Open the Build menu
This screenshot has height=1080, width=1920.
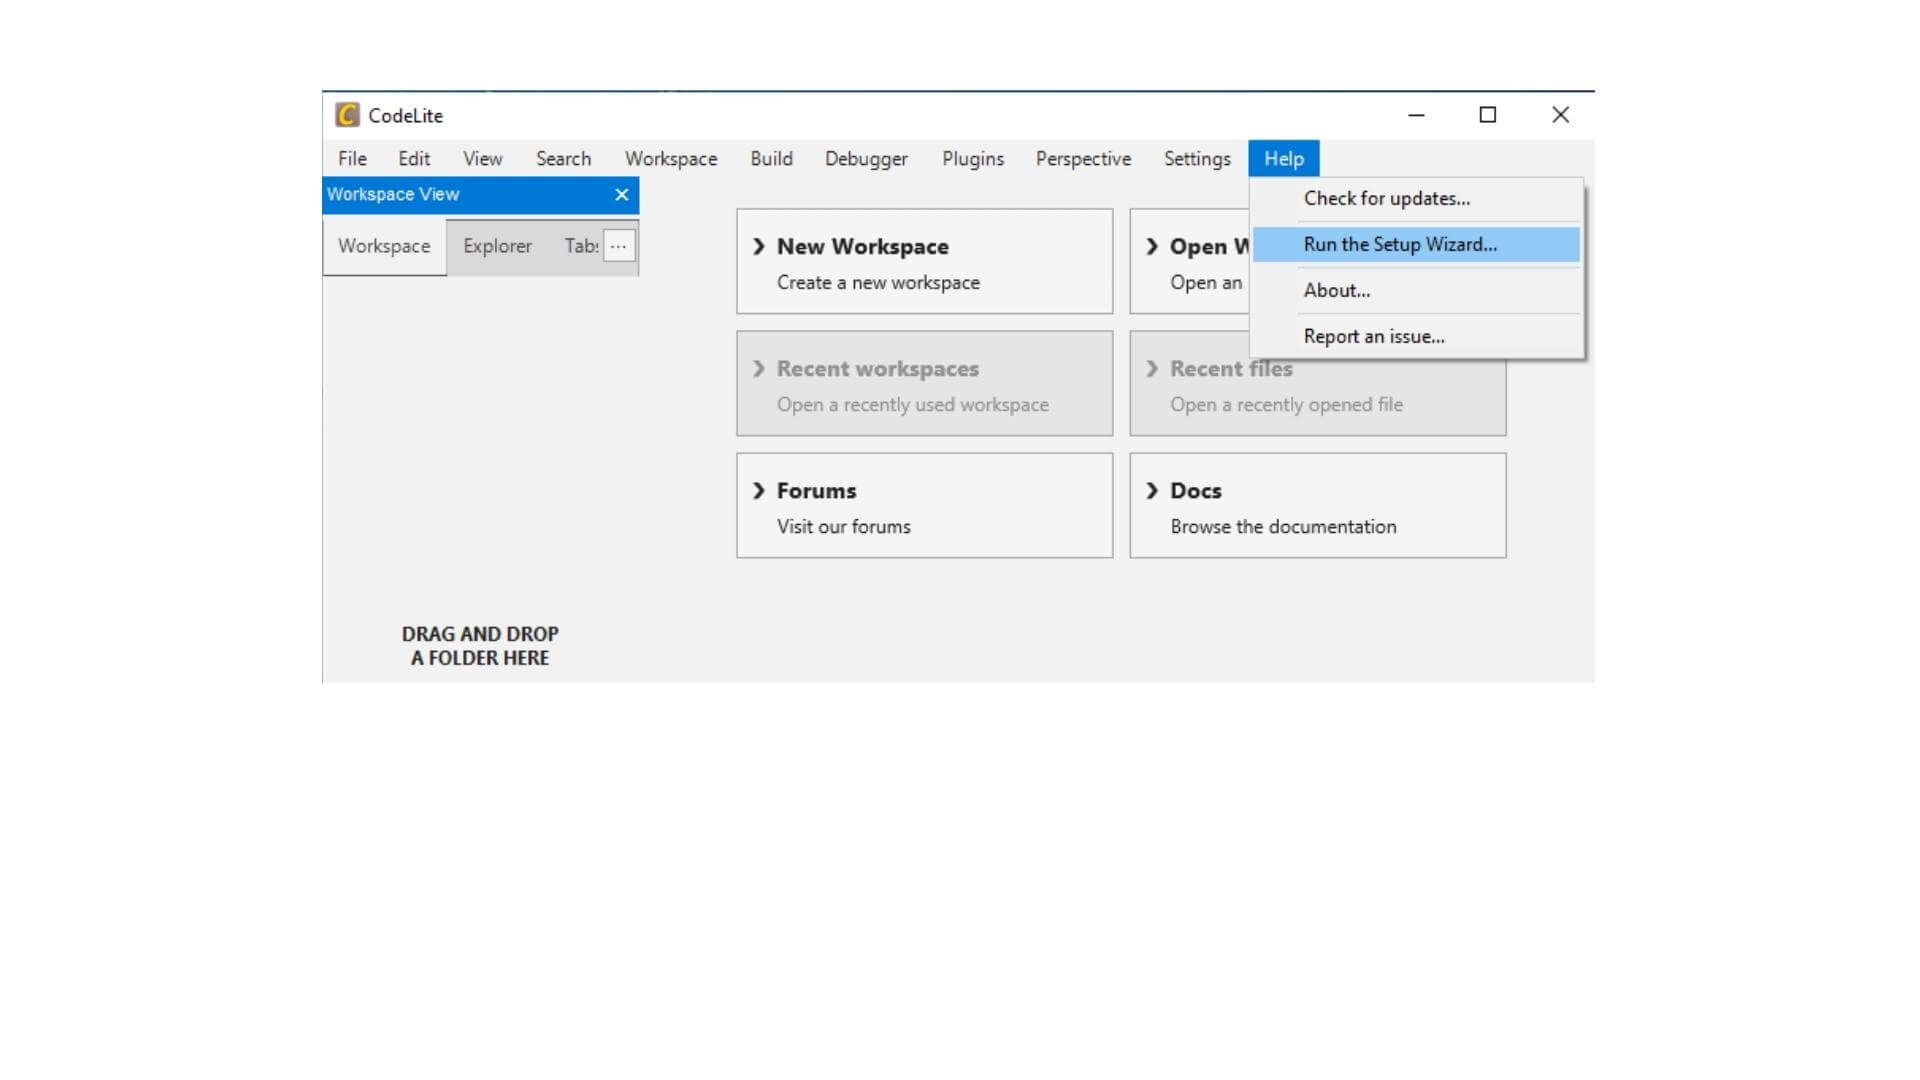(771, 159)
